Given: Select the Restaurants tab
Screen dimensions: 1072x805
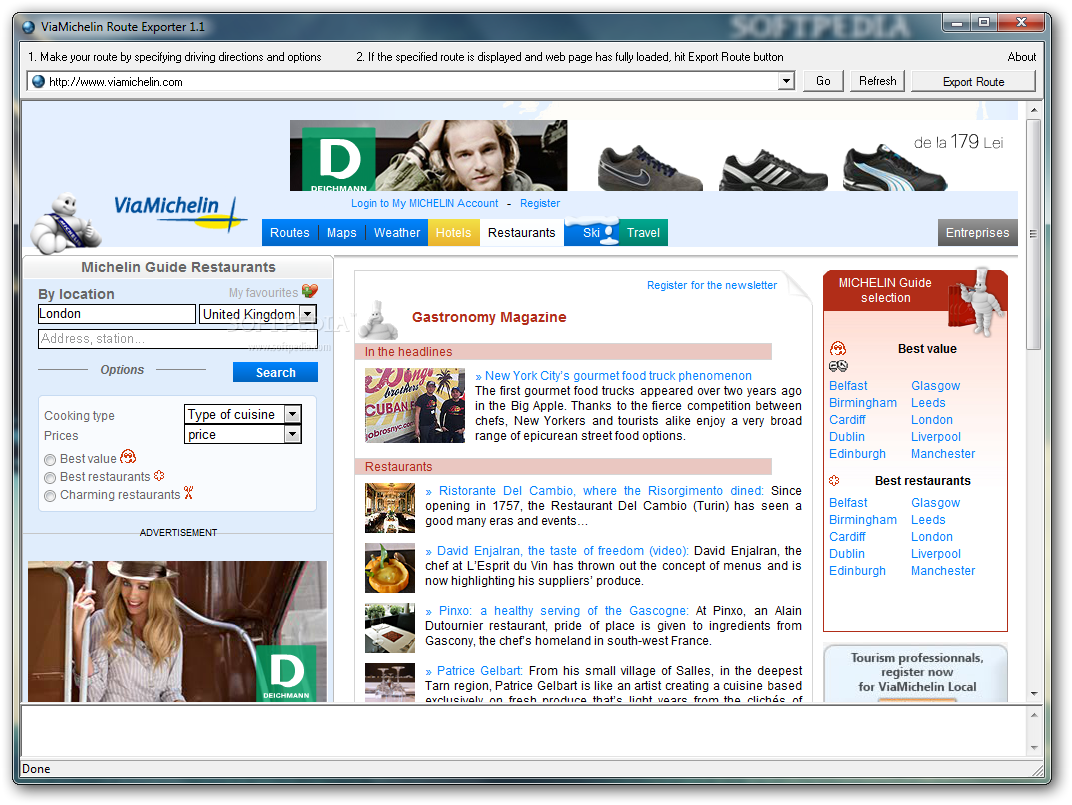Looking at the screenshot, I should pyautogui.click(x=522, y=233).
